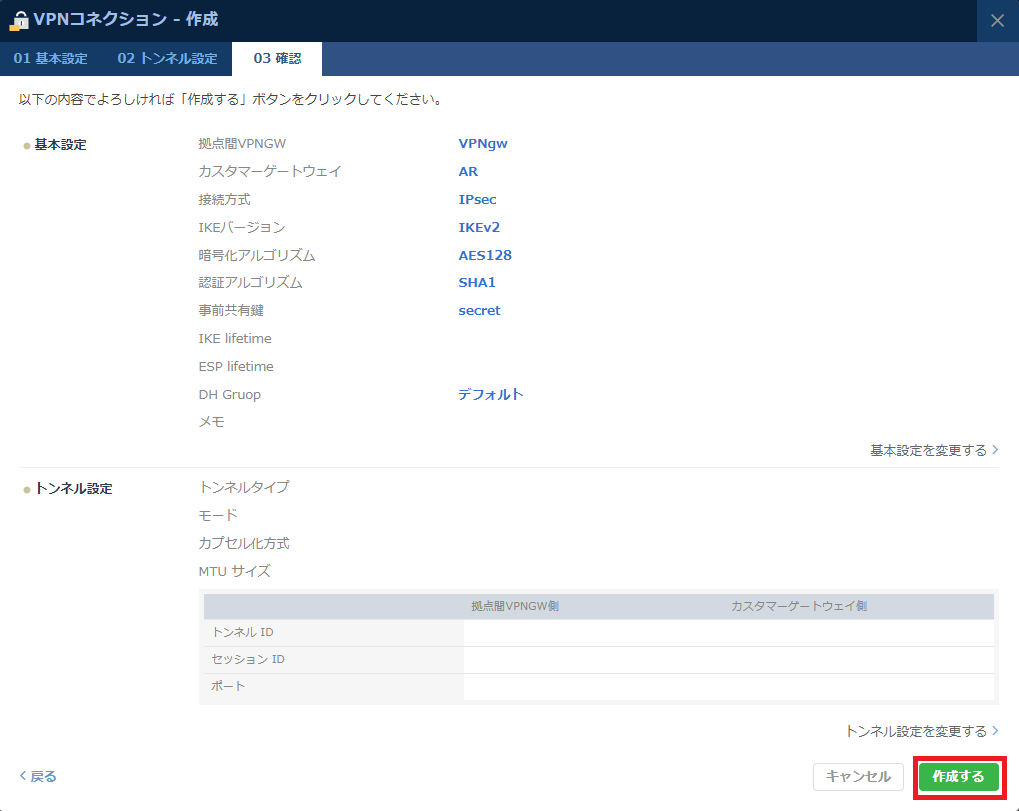Select the 03 確認 tab
Viewport: 1019px width, 811px height.
point(276,59)
